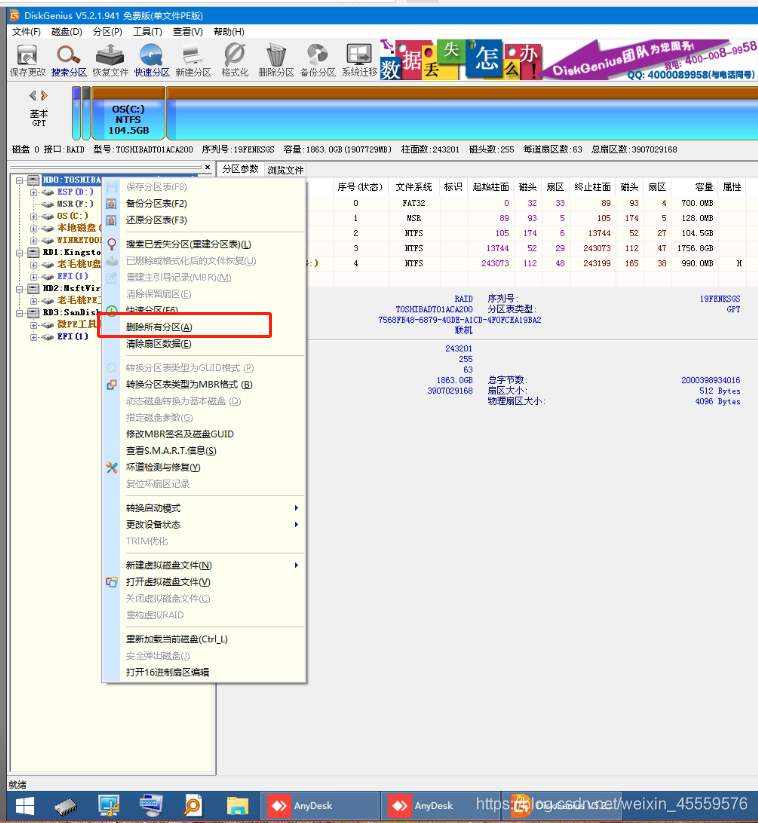This screenshot has height=823, width=758.
Task: Open File Explorer folder on taskbar
Action: tap(237, 806)
